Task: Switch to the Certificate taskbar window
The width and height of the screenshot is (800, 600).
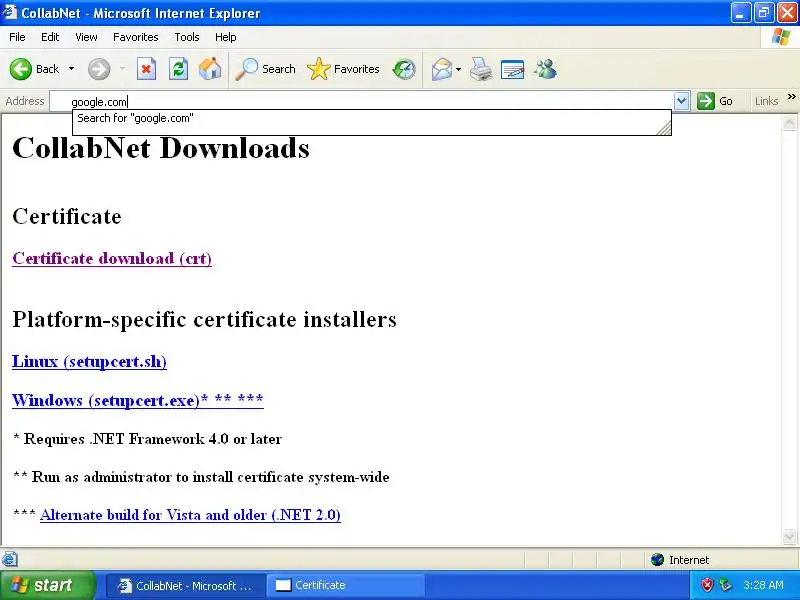Action: point(346,585)
